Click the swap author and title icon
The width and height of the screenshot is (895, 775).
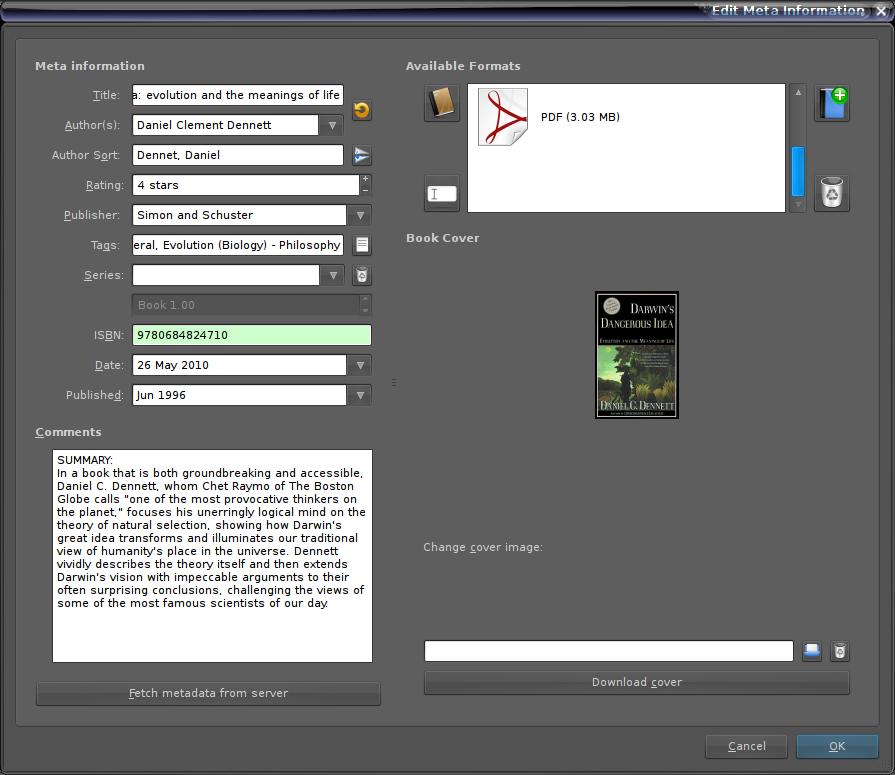tap(362, 110)
